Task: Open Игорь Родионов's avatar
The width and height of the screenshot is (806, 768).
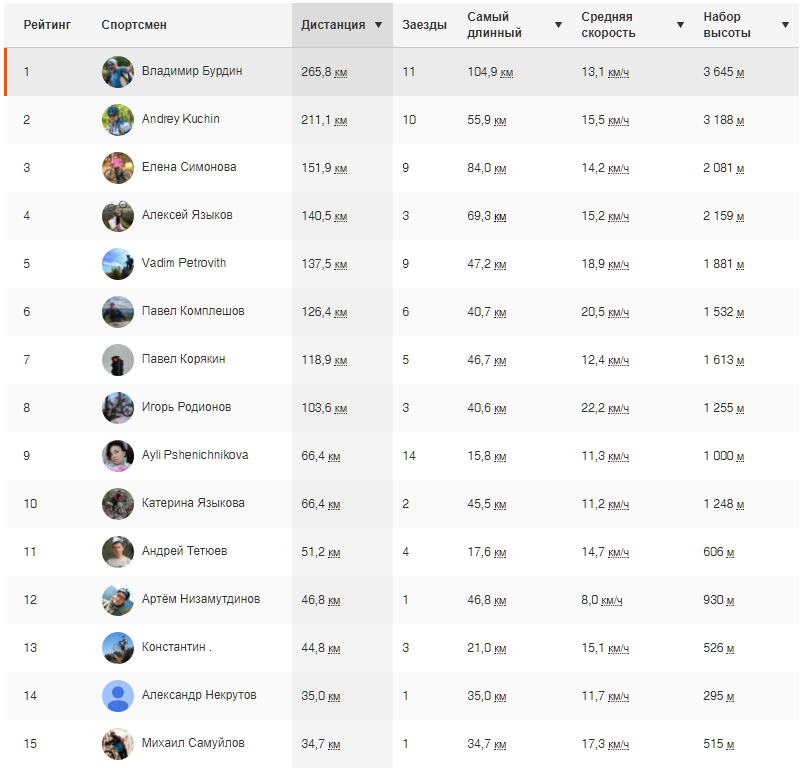Action: tap(118, 408)
